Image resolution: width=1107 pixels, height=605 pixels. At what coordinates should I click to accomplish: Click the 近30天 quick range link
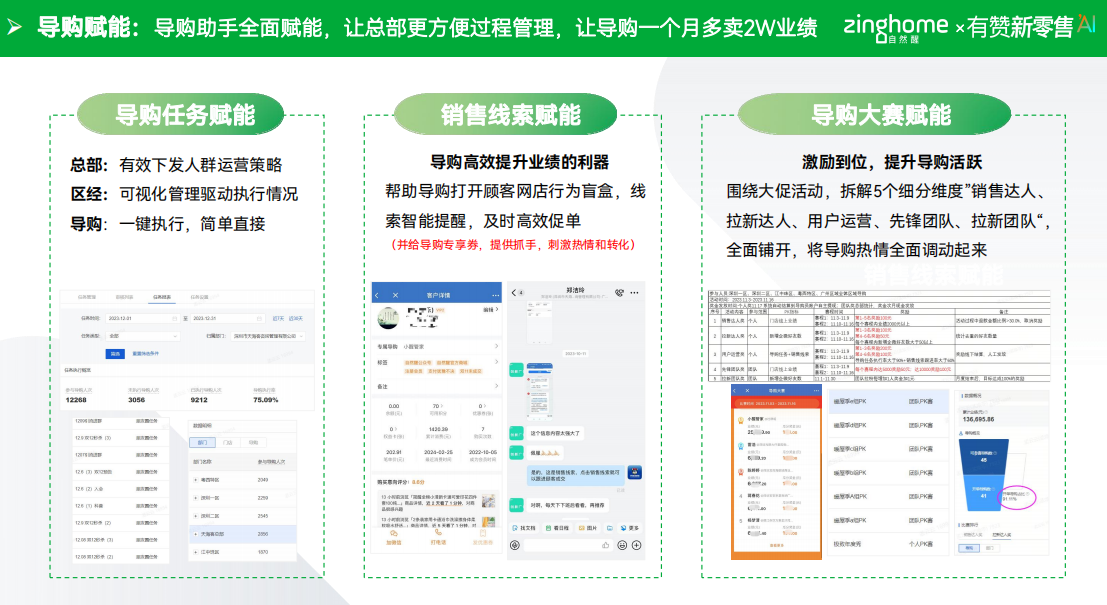coord(296,318)
